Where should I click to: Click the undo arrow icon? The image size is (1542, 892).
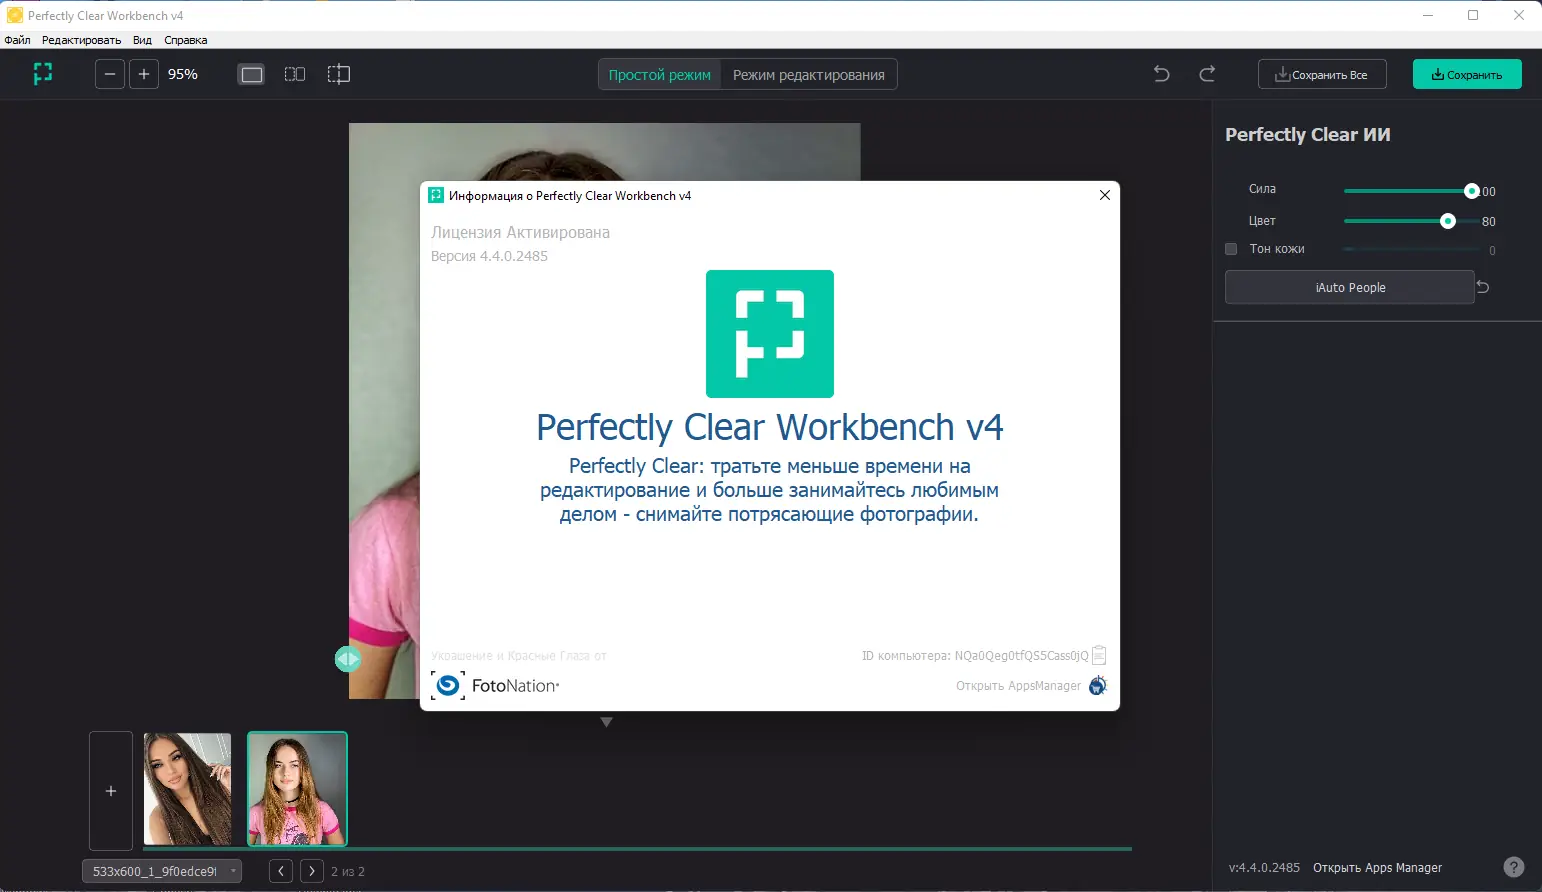(1161, 73)
